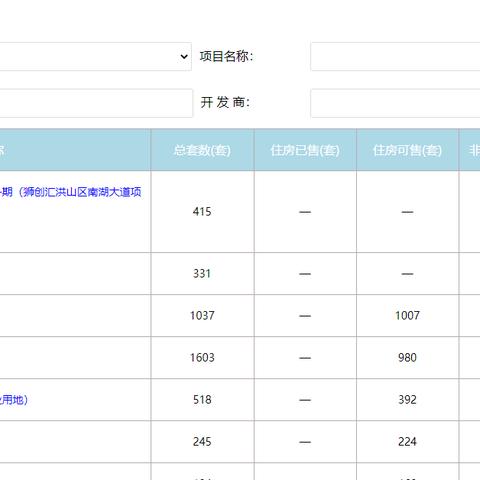Click the 开发商 input field
The width and height of the screenshot is (480, 480).
coord(395,103)
